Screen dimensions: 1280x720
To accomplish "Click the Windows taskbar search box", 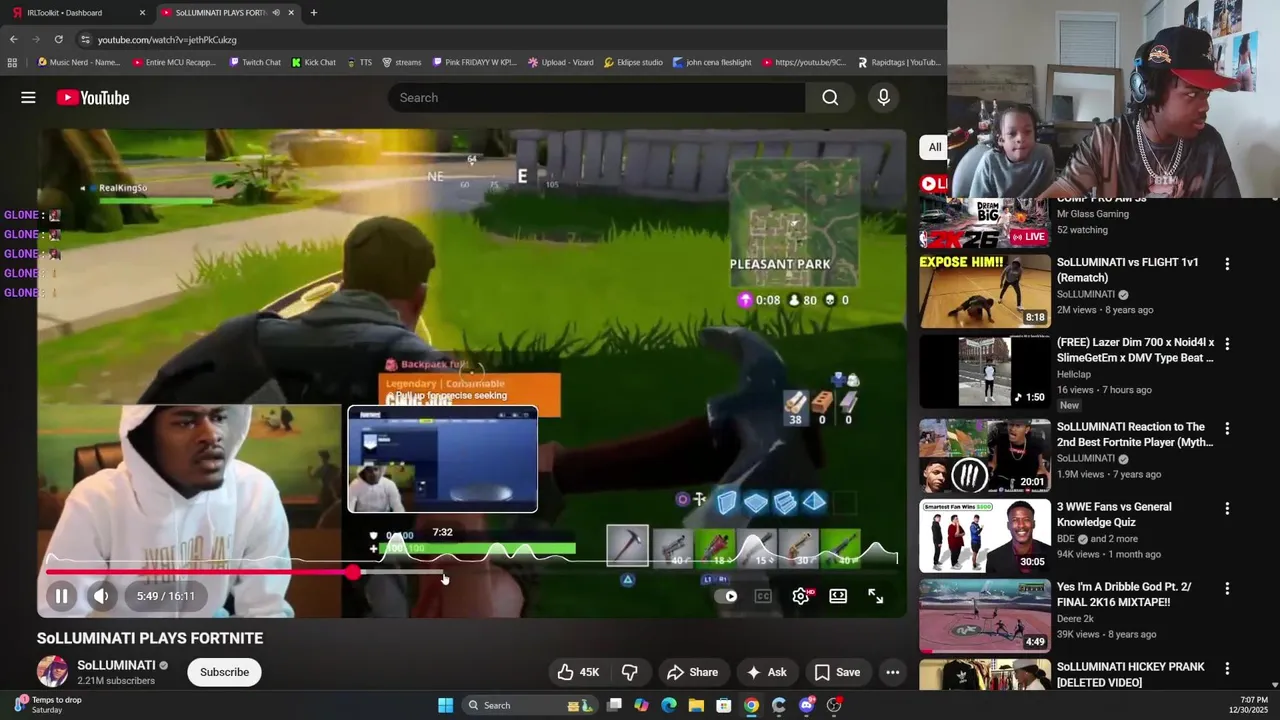I will click(528, 705).
